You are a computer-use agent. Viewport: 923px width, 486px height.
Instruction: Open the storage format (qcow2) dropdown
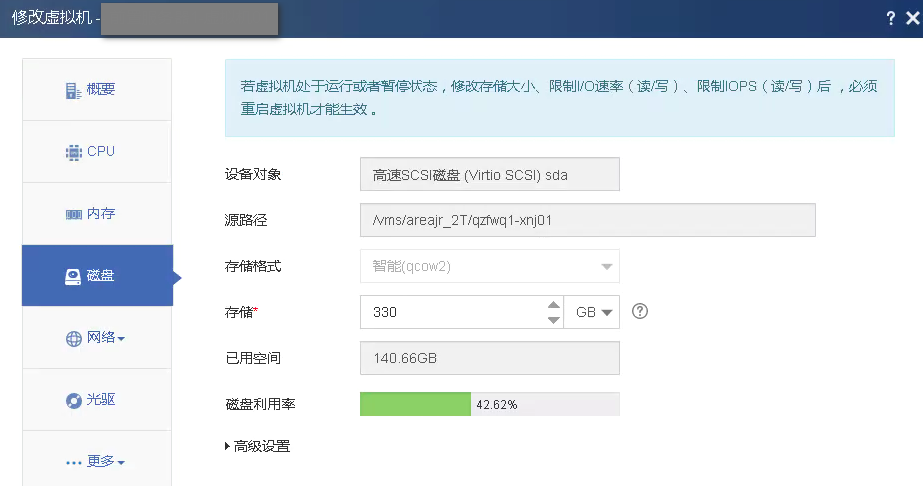pyautogui.click(x=605, y=267)
